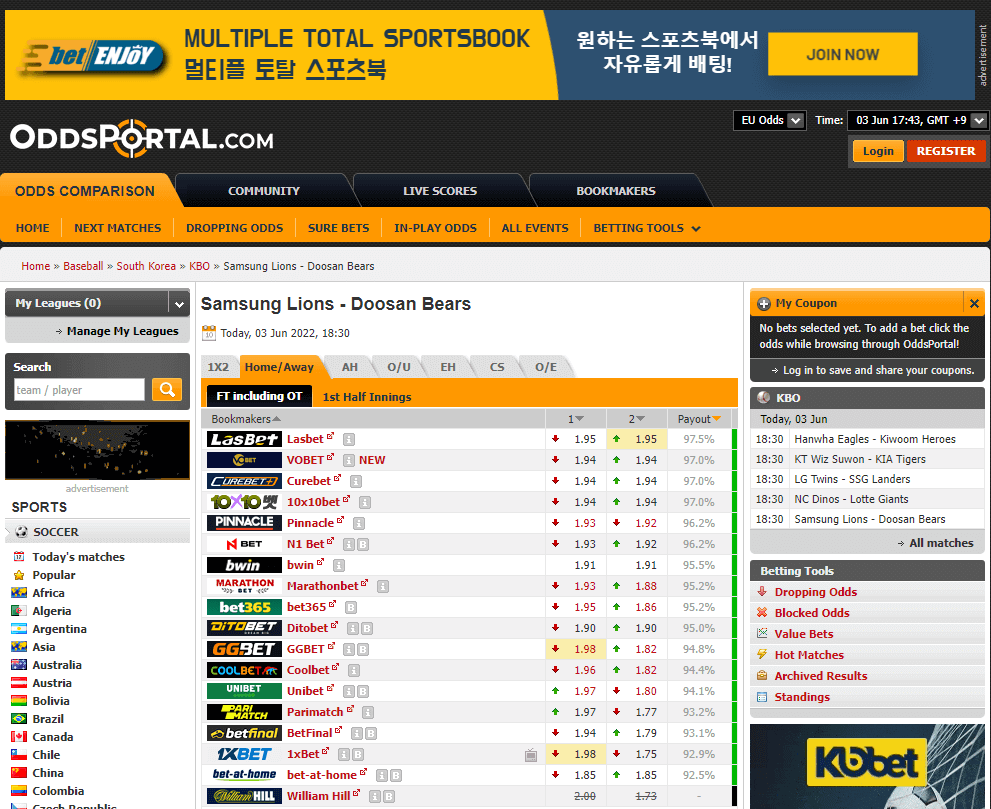Open the time zone dropdown

(x=917, y=120)
